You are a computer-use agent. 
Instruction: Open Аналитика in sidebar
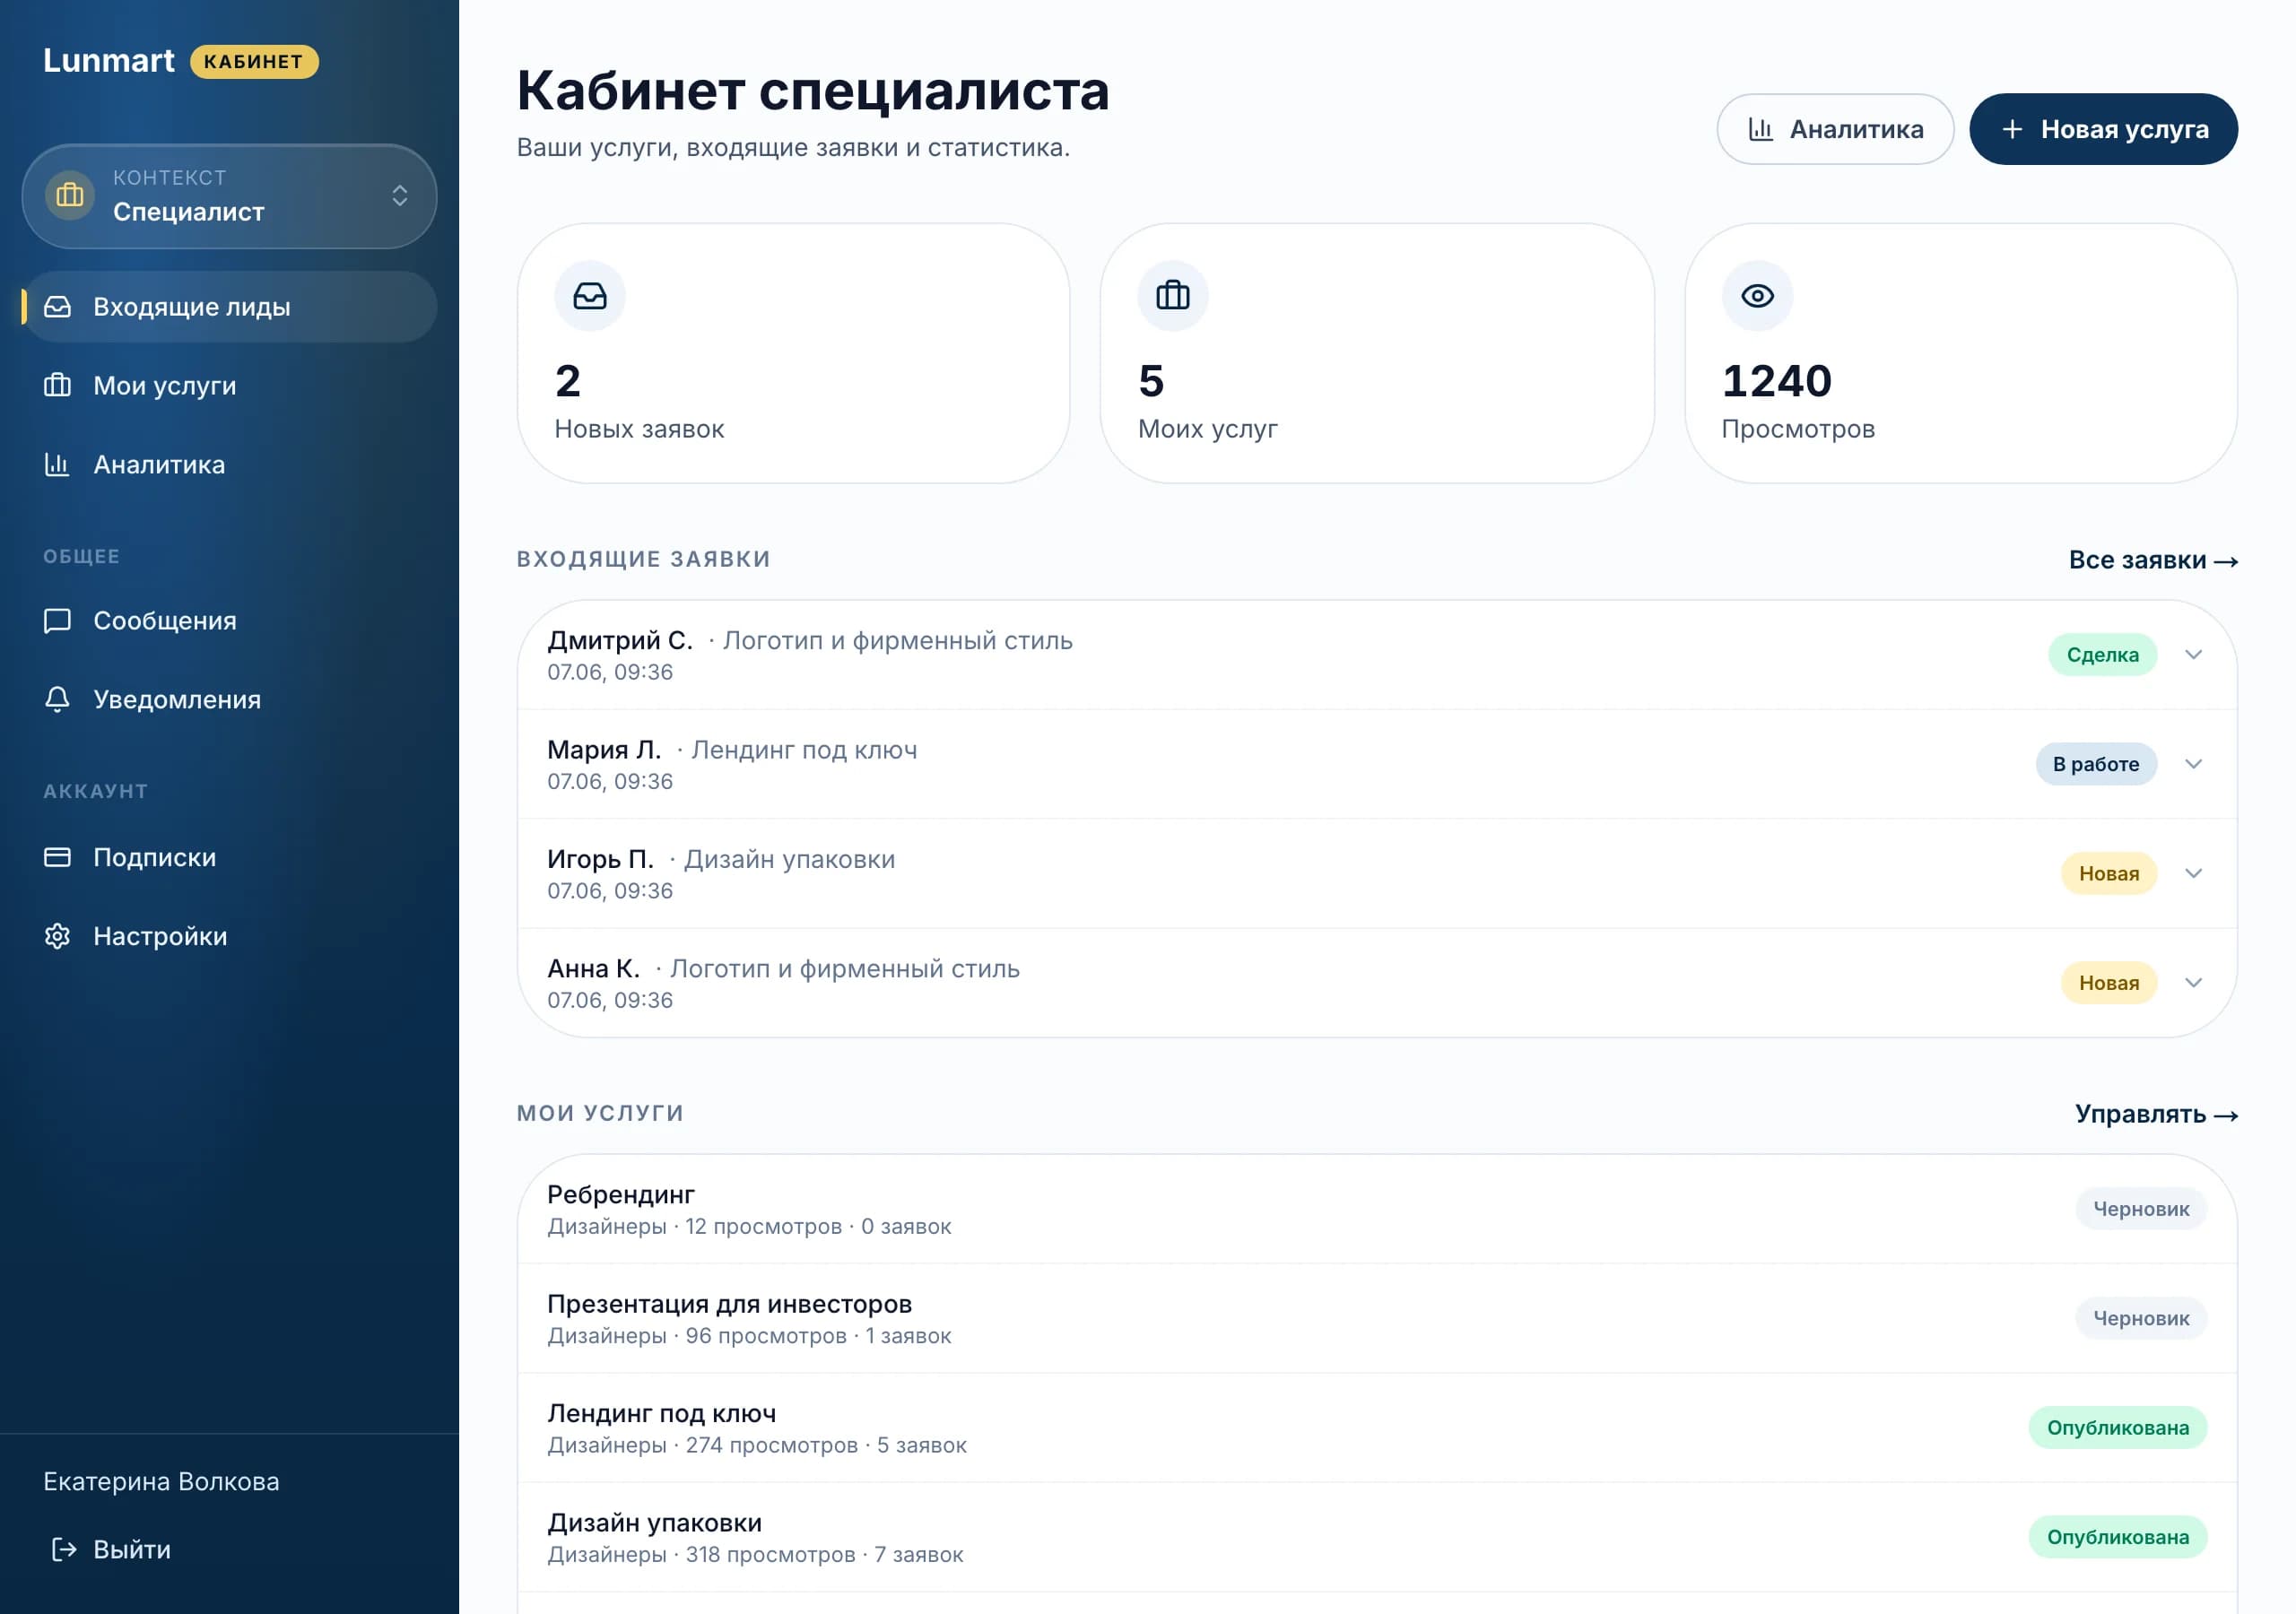230,464
